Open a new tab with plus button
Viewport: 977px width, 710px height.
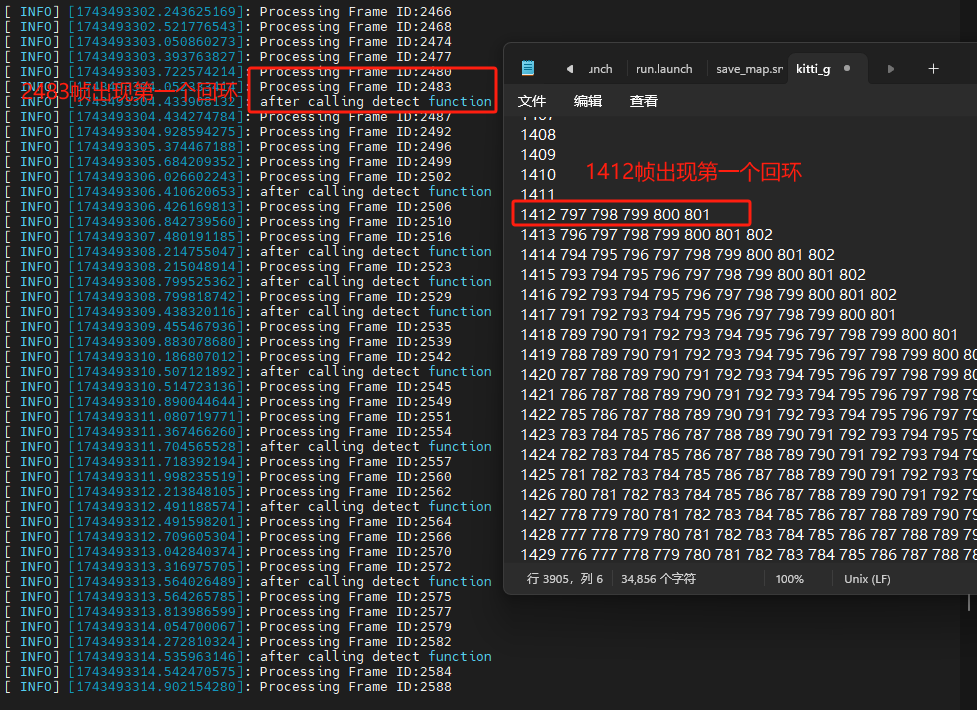point(933,68)
